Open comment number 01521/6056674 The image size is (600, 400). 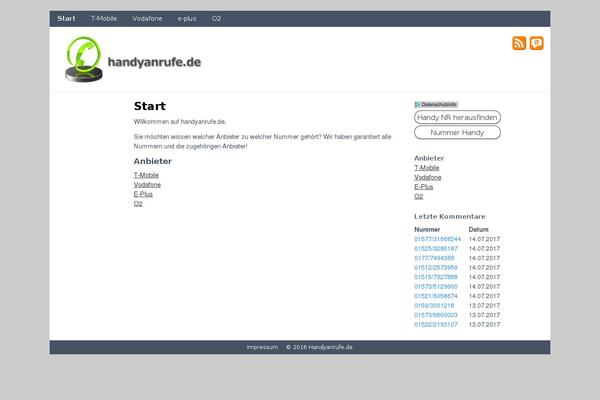coord(436,296)
